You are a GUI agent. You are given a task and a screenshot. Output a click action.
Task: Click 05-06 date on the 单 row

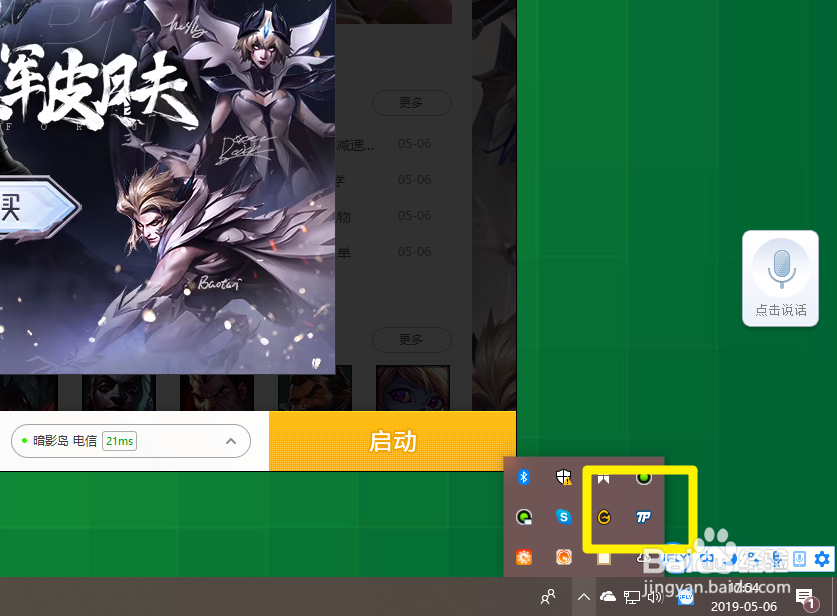(x=414, y=251)
